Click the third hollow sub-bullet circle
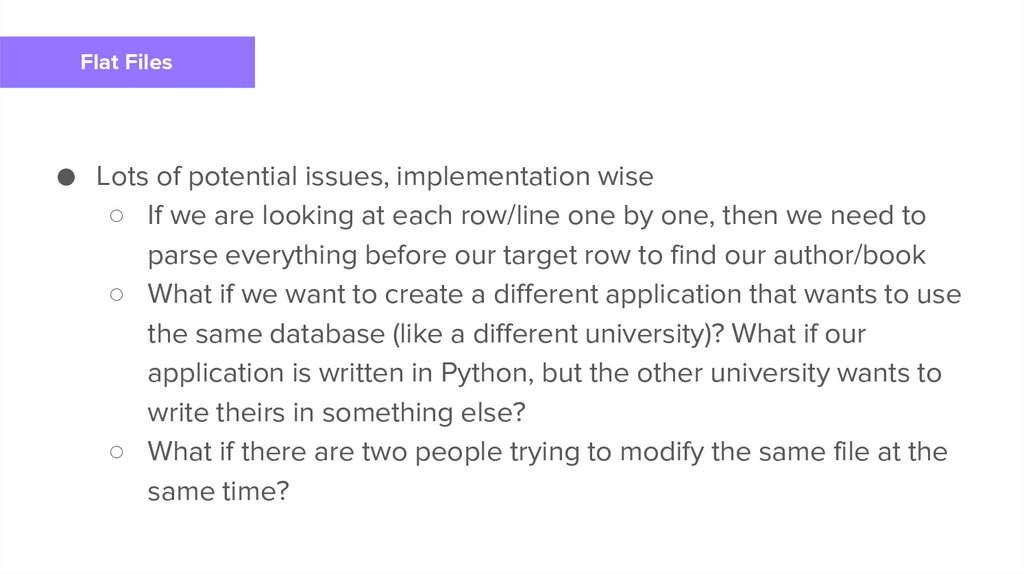Viewport: 1024px width, 574px height. click(117, 452)
